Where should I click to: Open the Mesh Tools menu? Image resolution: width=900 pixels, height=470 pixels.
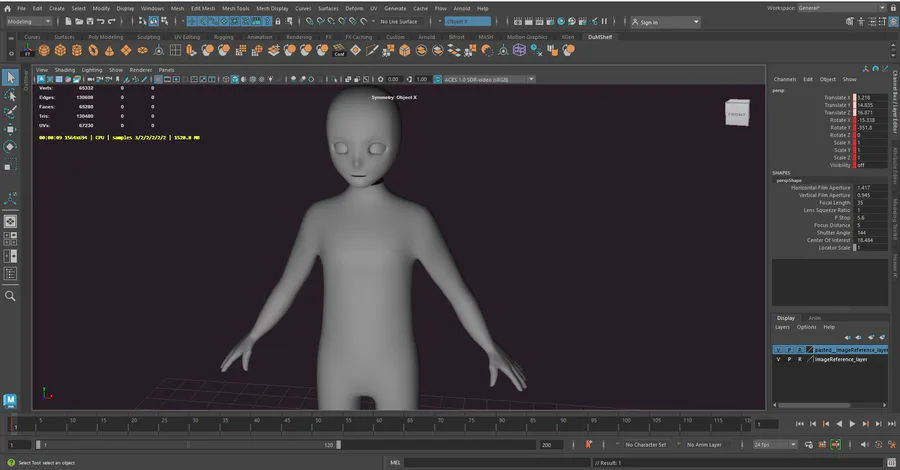235,8
